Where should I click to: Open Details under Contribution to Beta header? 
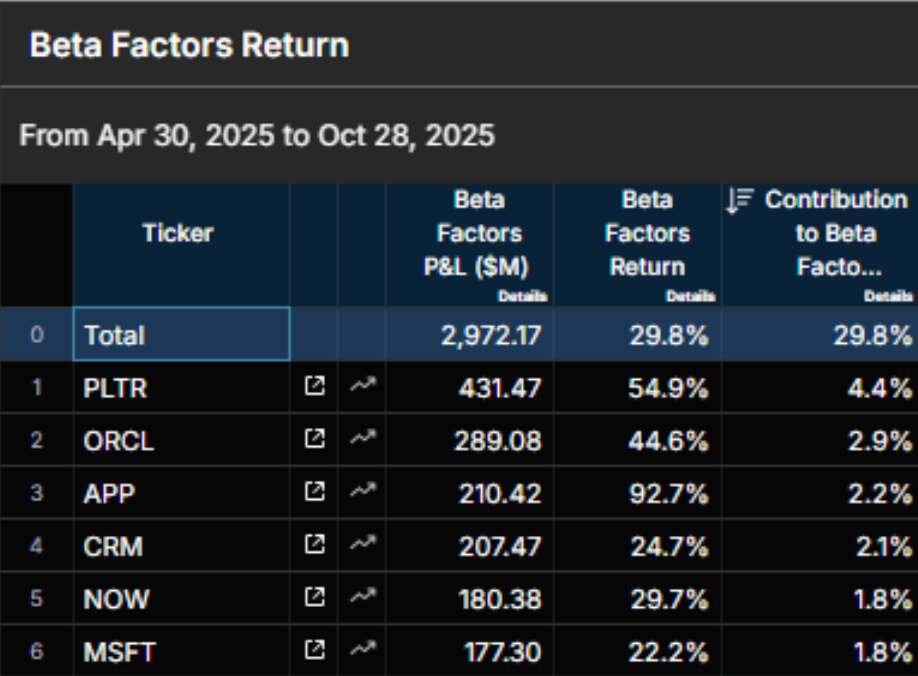[x=888, y=296]
